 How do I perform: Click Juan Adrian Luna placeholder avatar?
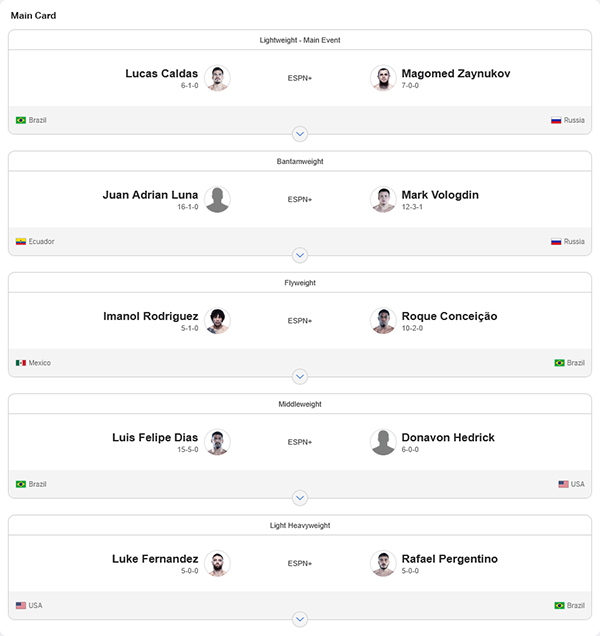pyautogui.click(x=217, y=199)
